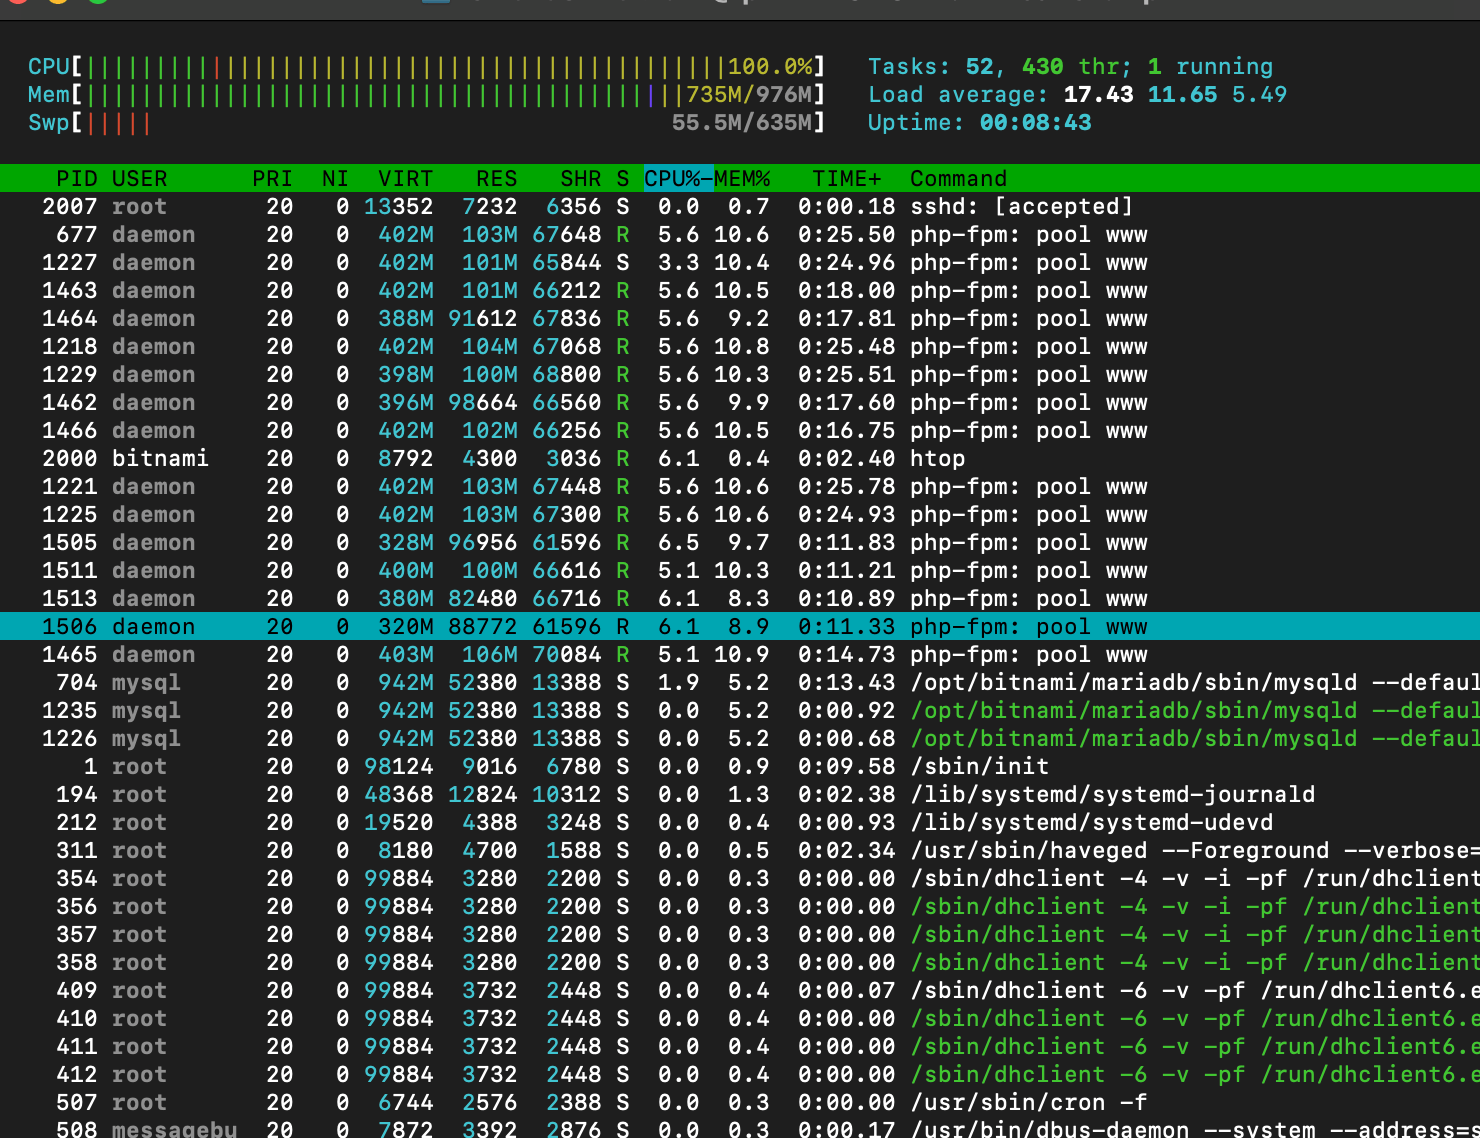
Task: Click the USER column header
Action: pos(139,178)
